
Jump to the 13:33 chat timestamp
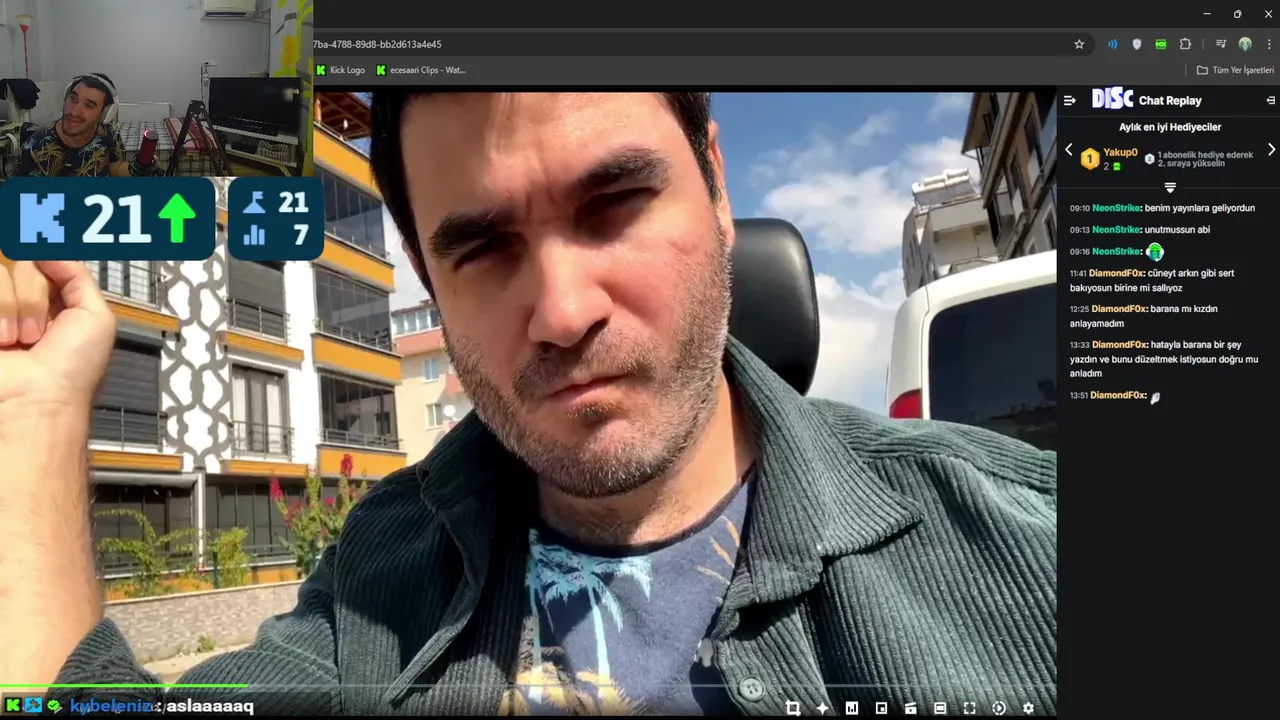pyautogui.click(x=1078, y=345)
